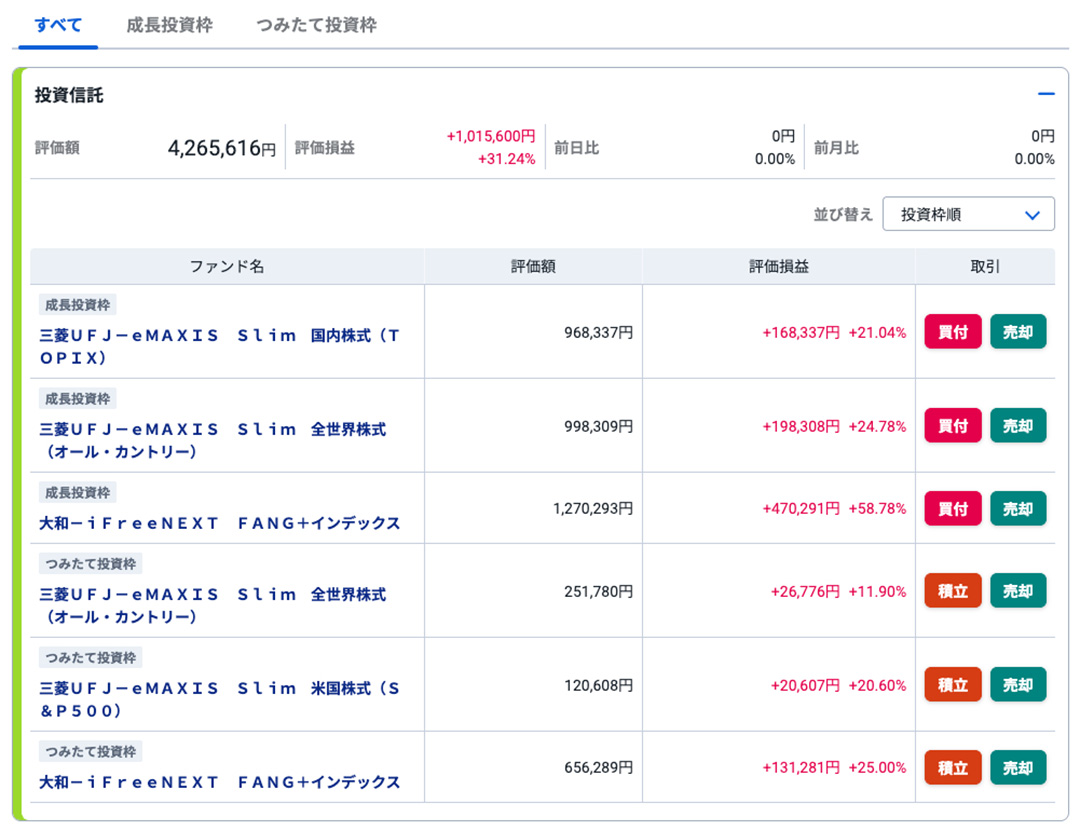Click 買付 for 成長投資枠 全世界株式 fund

tap(953, 426)
